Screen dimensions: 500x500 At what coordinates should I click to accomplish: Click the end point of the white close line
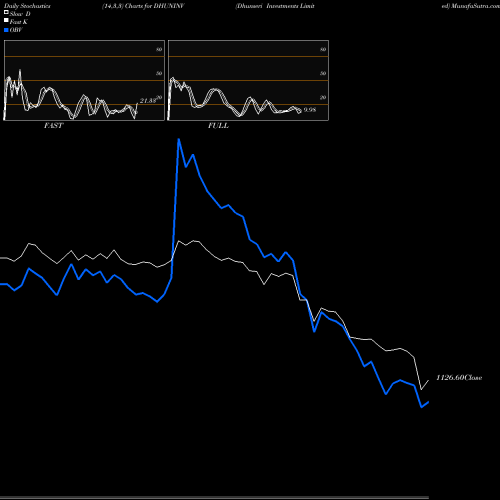point(428,380)
